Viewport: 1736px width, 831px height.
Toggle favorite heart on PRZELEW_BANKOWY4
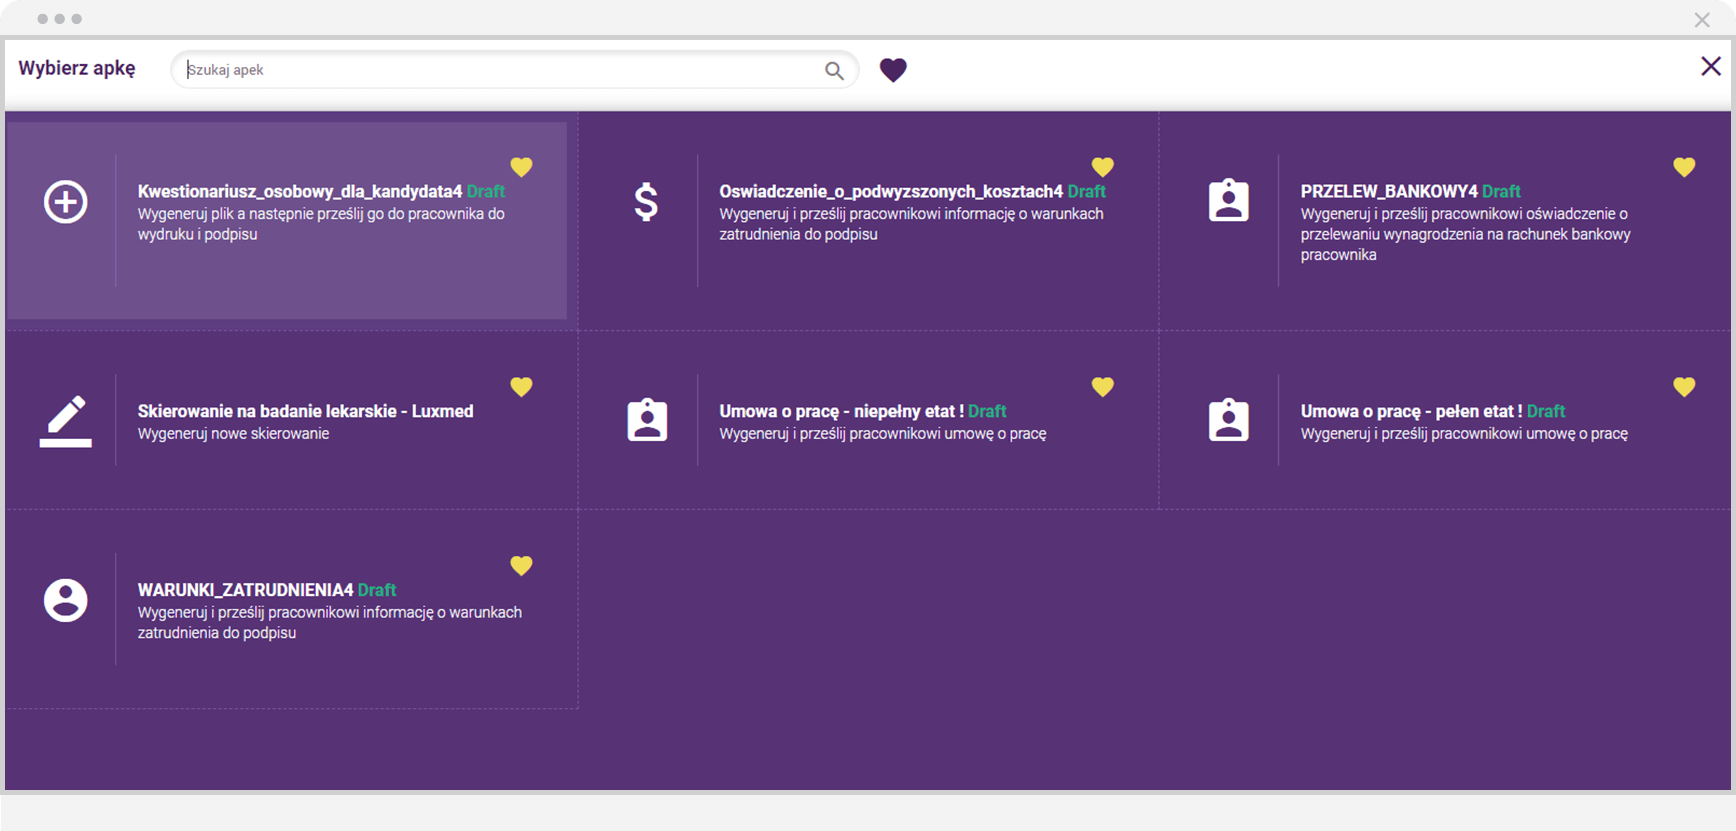tap(1684, 167)
